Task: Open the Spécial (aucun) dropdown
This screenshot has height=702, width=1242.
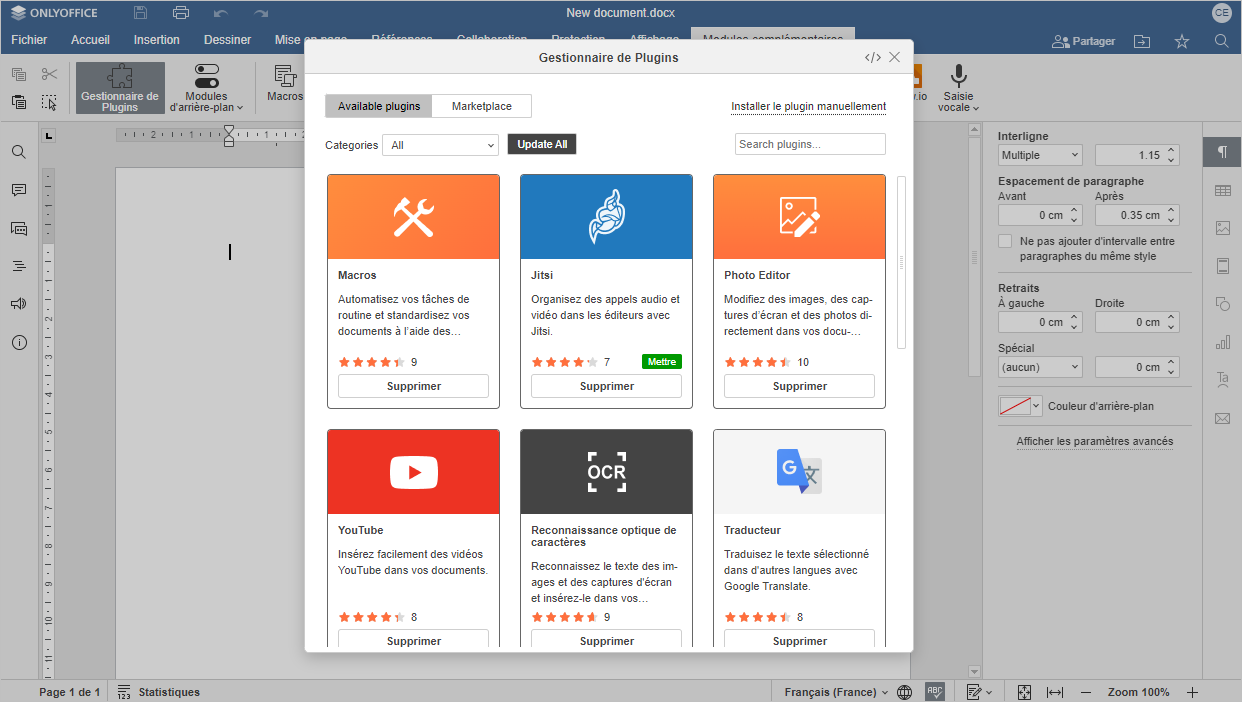Action: tap(1040, 367)
